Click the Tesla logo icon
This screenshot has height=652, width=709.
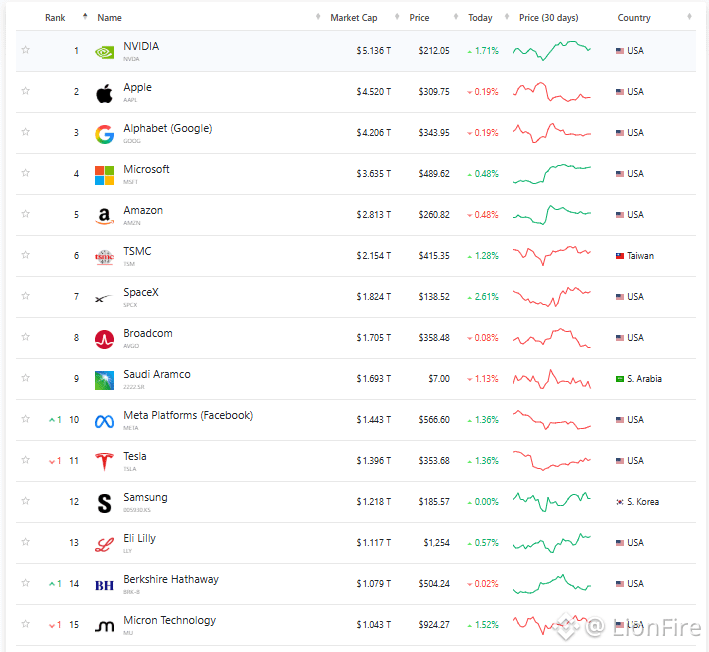(x=104, y=462)
